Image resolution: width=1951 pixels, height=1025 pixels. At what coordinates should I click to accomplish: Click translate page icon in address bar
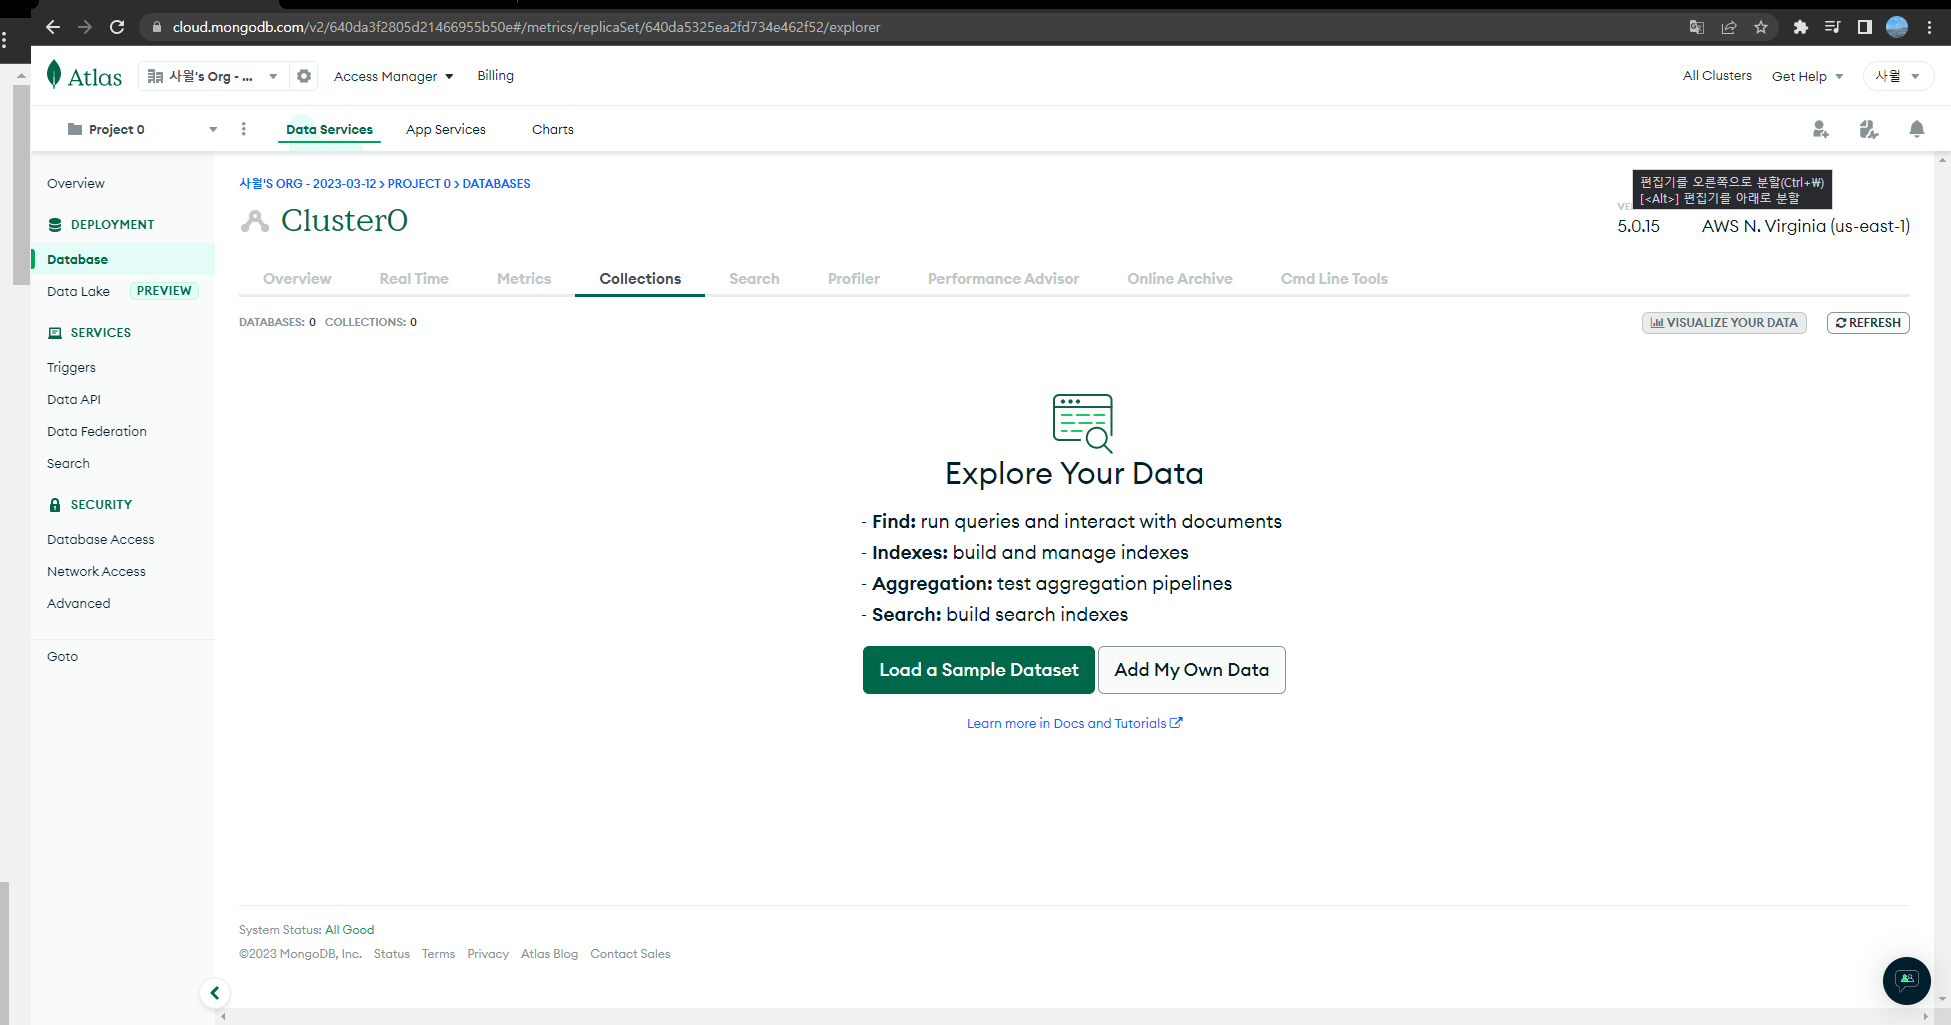pyautogui.click(x=1697, y=27)
